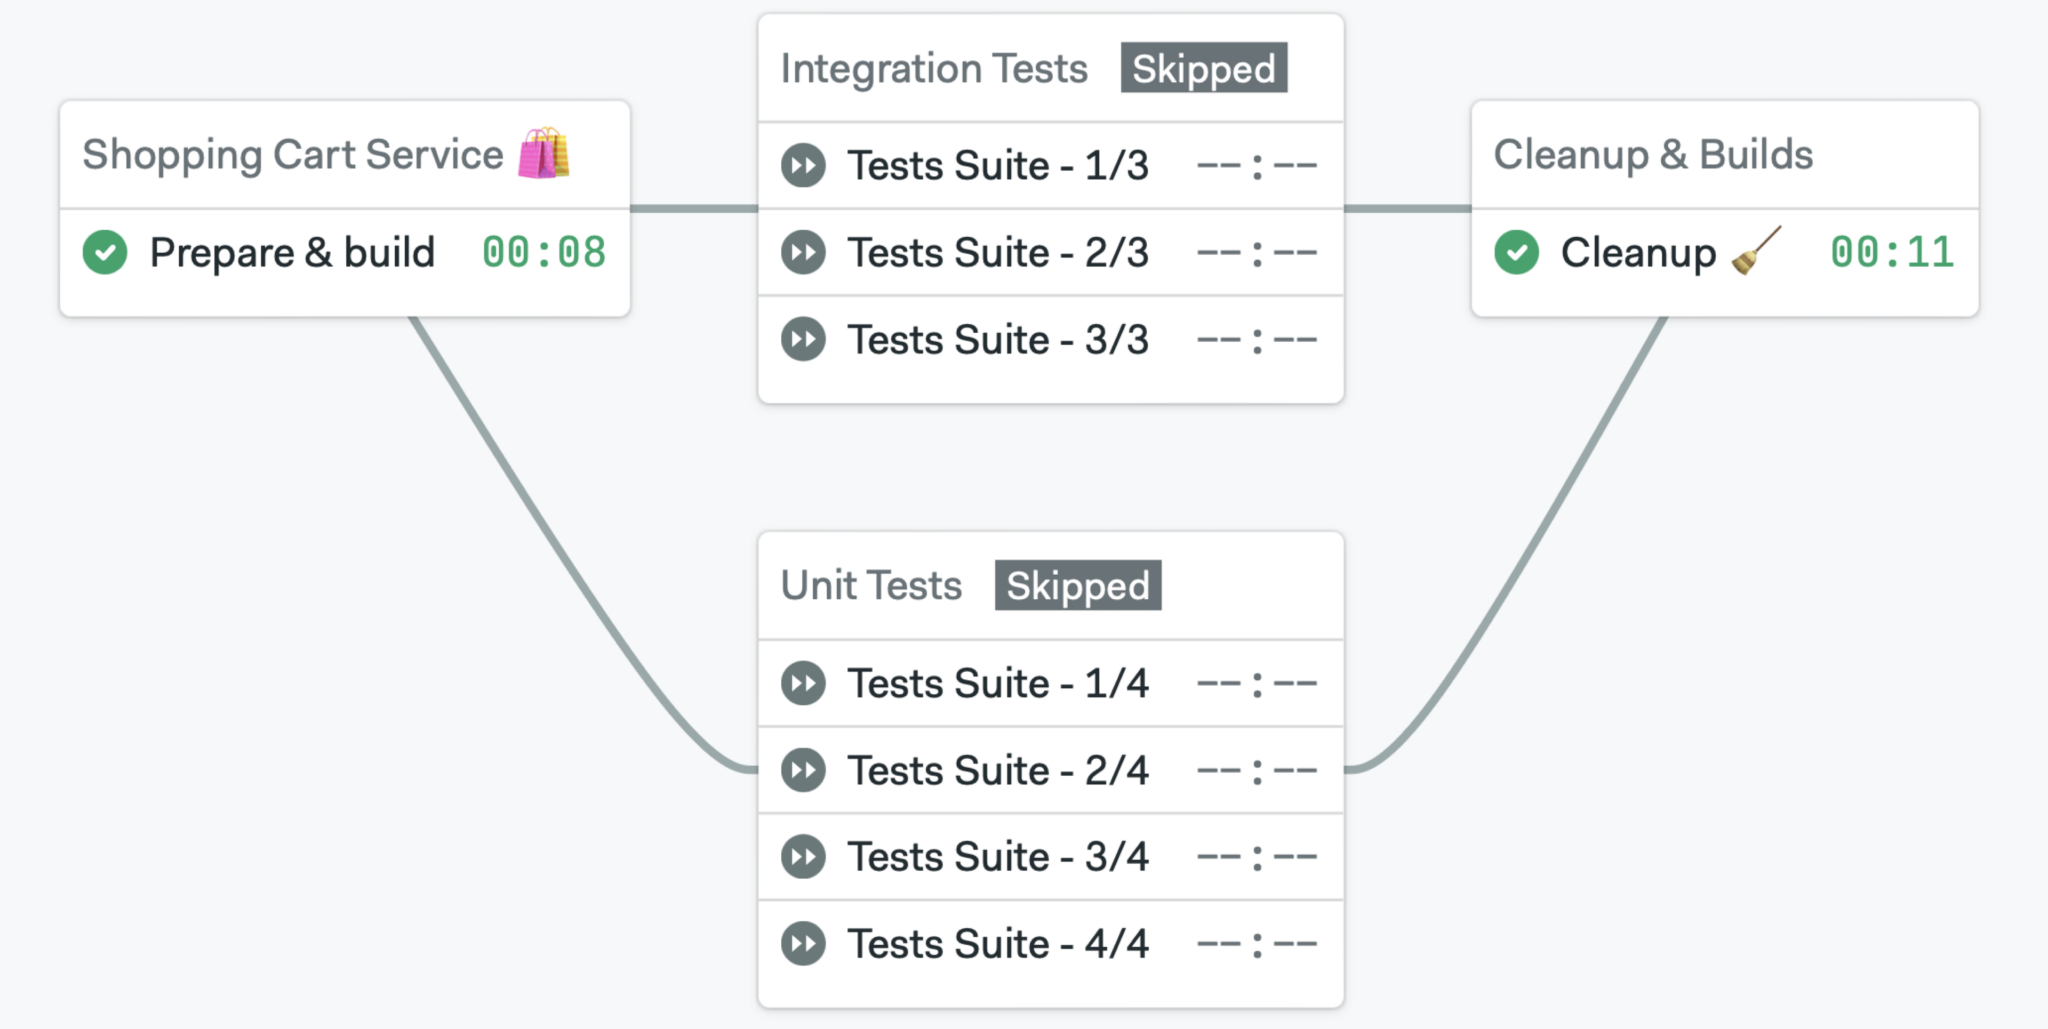Click the Unit Tests block header
This screenshot has width=2048, height=1029.
(x=870, y=585)
